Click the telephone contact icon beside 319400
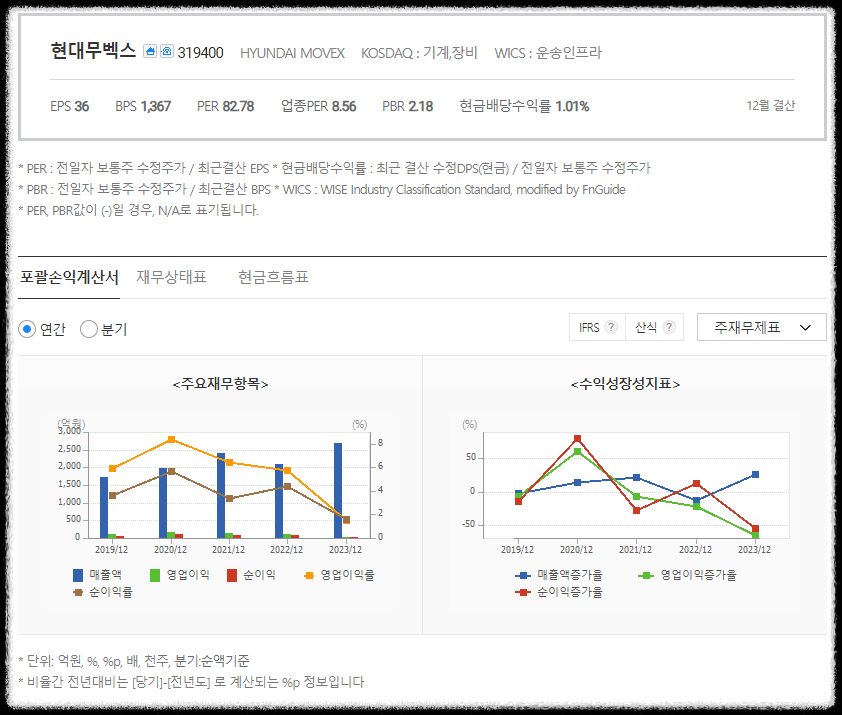This screenshot has width=842, height=715. click(167, 52)
